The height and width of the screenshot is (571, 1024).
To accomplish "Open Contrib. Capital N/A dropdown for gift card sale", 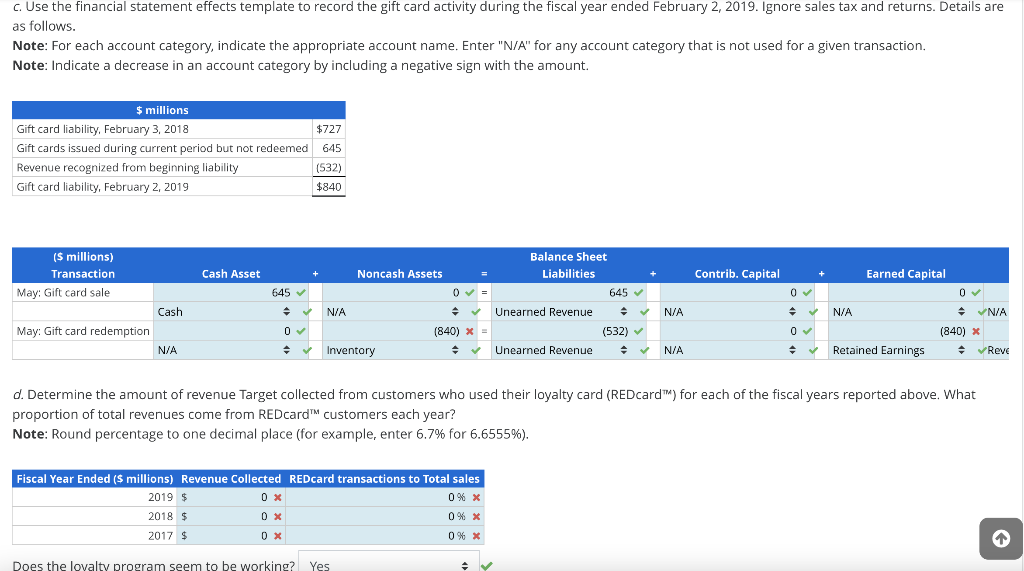I will point(730,312).
